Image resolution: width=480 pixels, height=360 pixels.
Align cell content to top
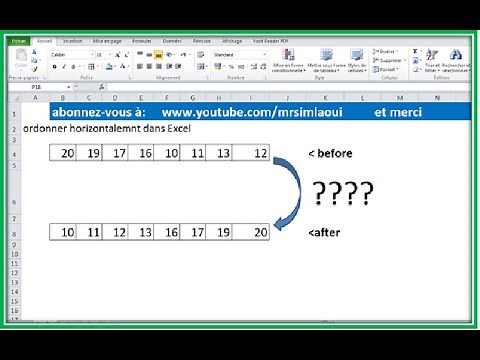[140, 54]
